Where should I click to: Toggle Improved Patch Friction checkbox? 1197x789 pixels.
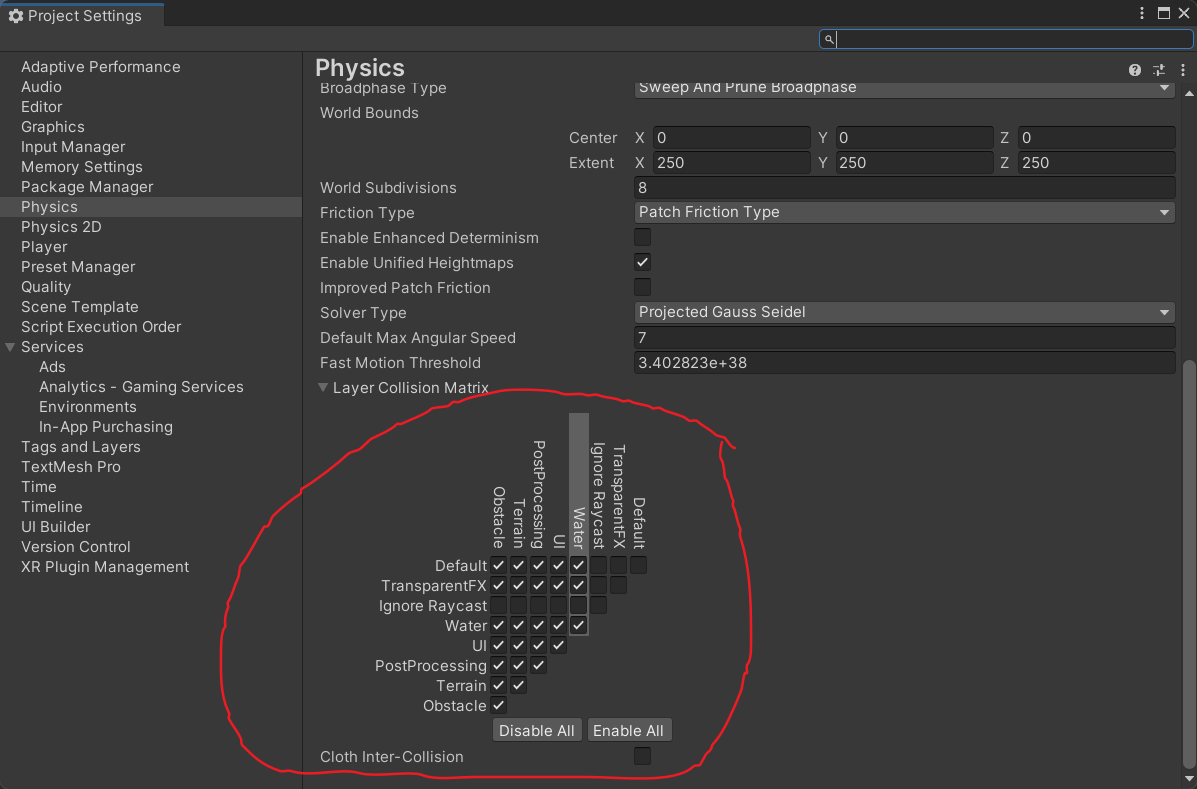642,288
